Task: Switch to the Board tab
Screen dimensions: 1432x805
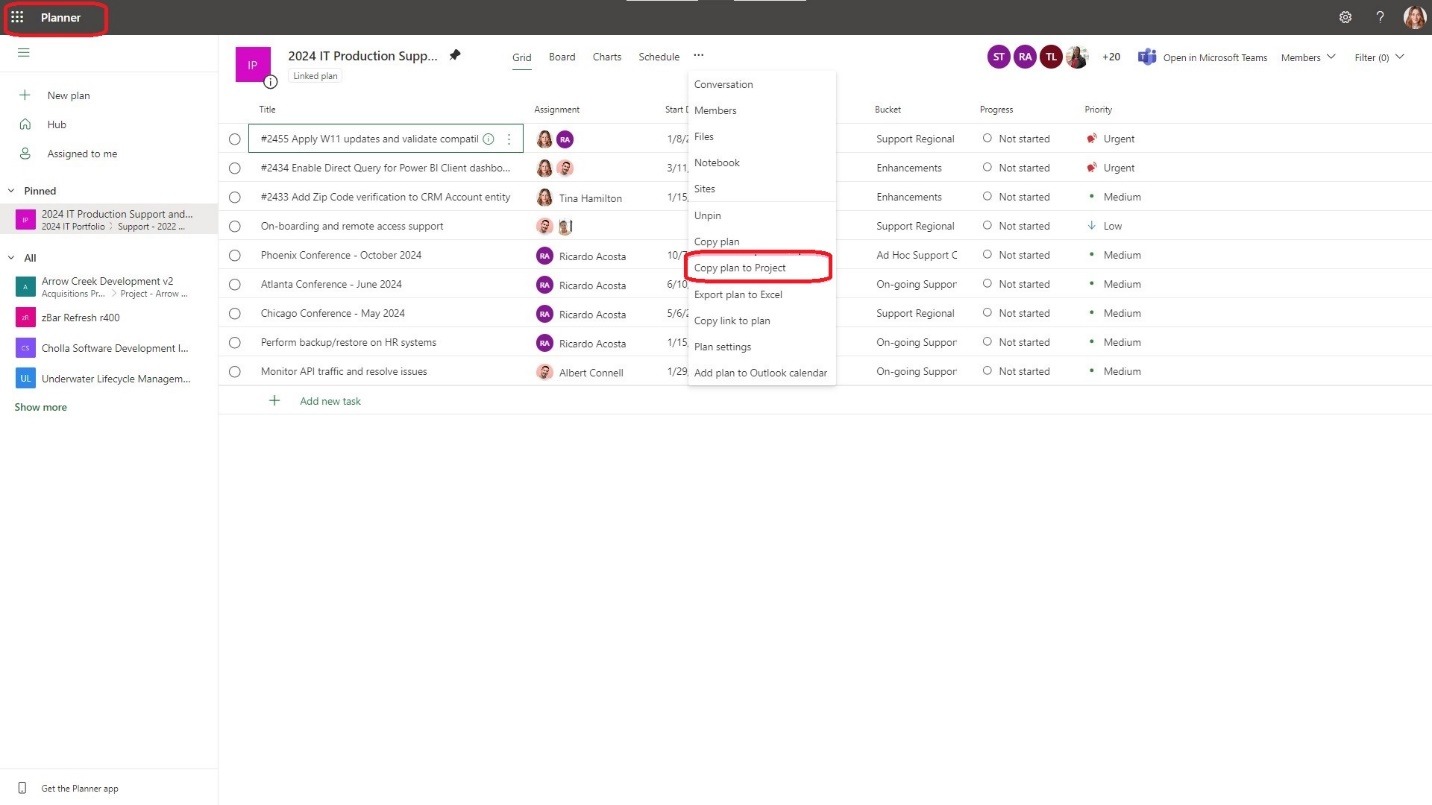Action: coord(562,57)
